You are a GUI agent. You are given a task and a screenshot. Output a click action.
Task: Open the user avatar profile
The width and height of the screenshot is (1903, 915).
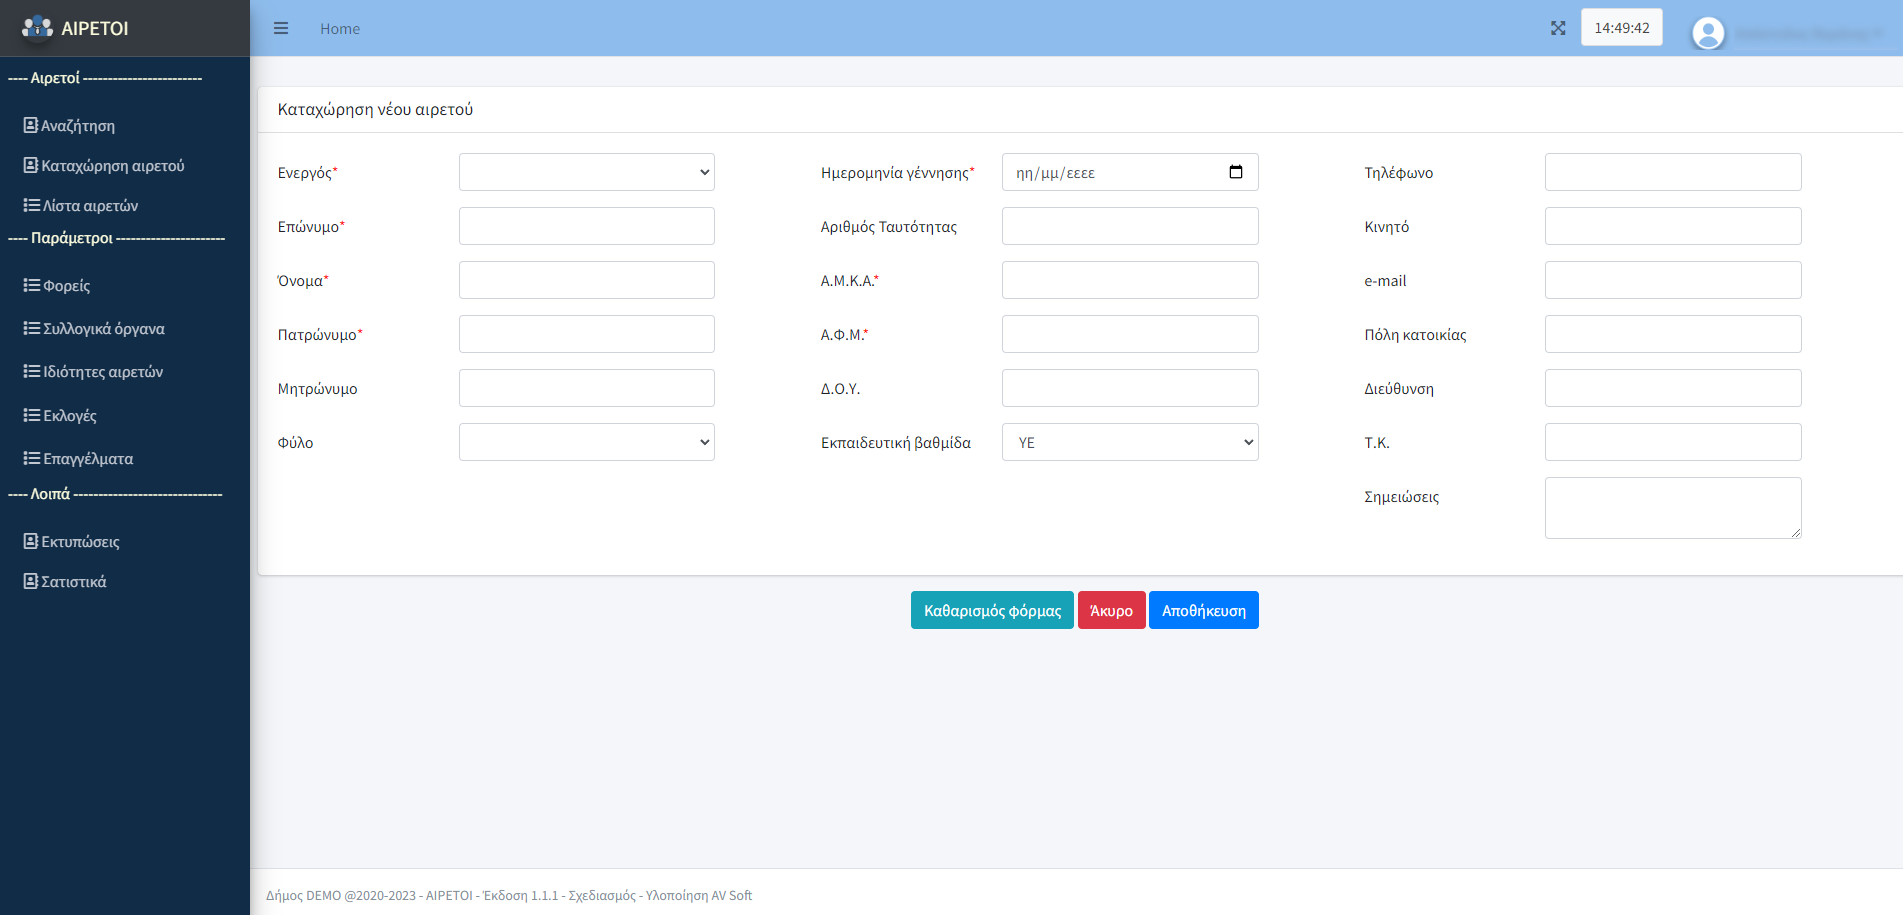click(x=1708, y=34)
